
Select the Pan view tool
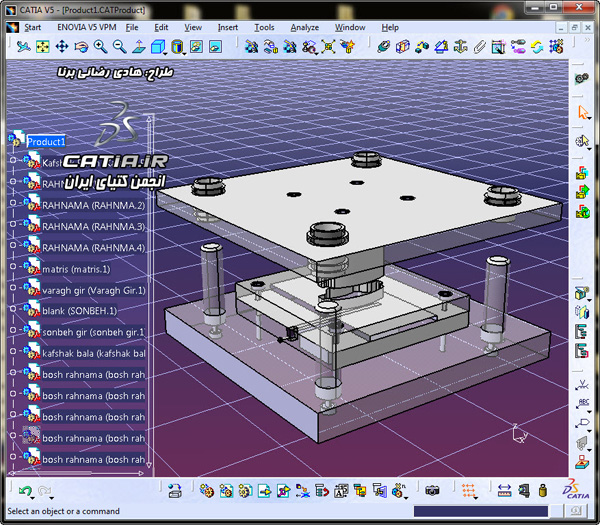[x=62, y=47]
